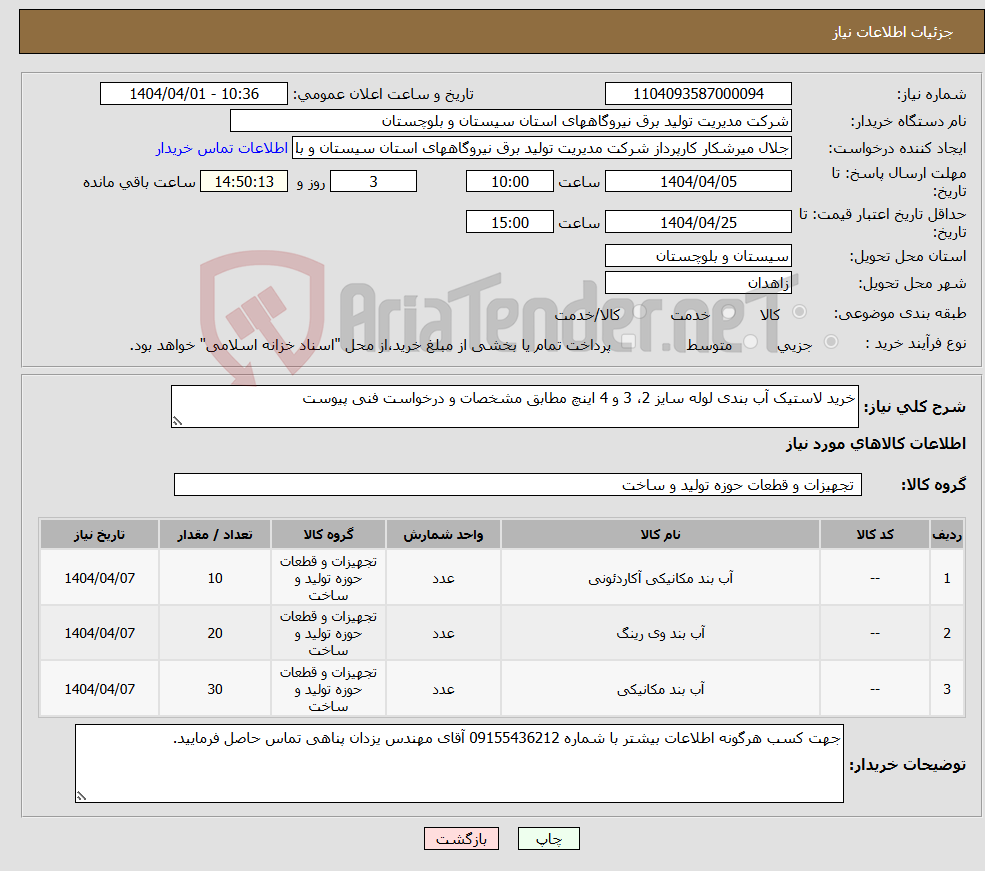Select the کالا/خدمت radio button
Screen dimensions: 985x871
tap(639, 311)
